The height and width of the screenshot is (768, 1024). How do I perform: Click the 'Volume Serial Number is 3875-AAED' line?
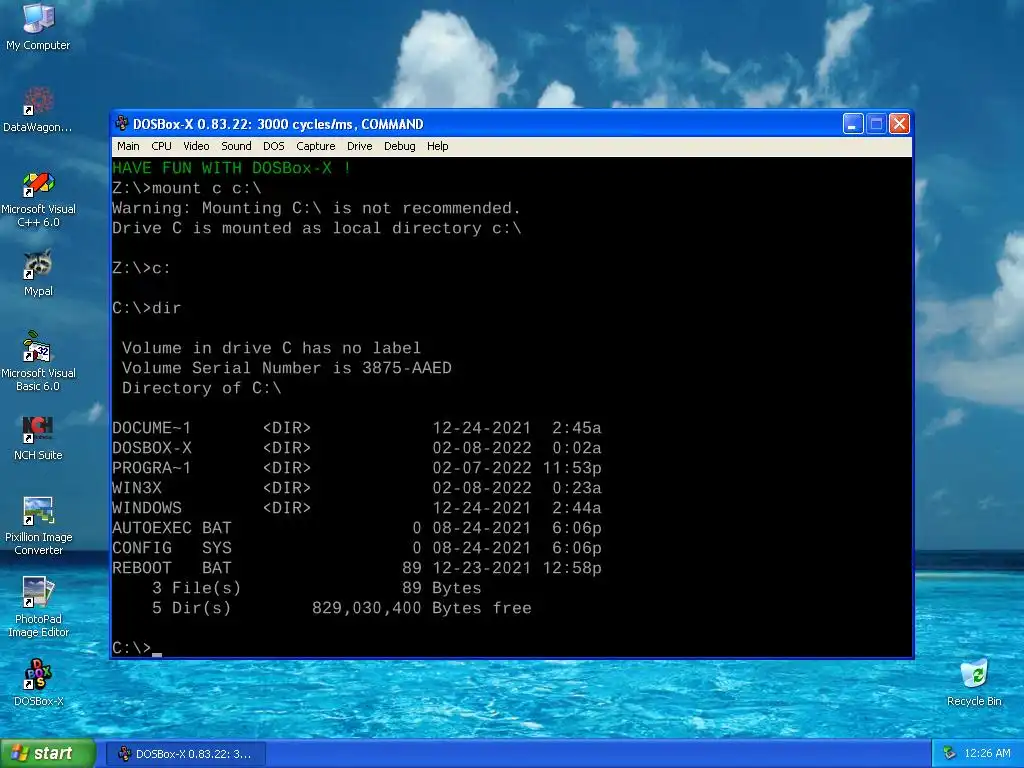[287, 368]
